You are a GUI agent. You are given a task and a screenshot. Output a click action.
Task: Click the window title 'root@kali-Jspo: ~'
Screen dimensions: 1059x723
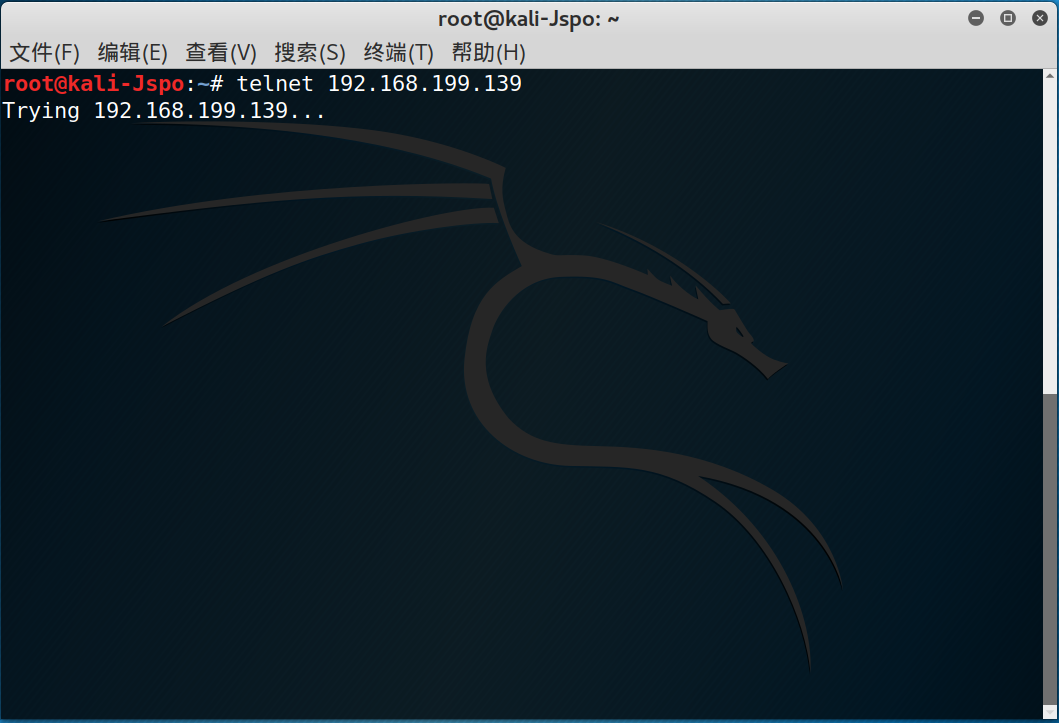529,19
